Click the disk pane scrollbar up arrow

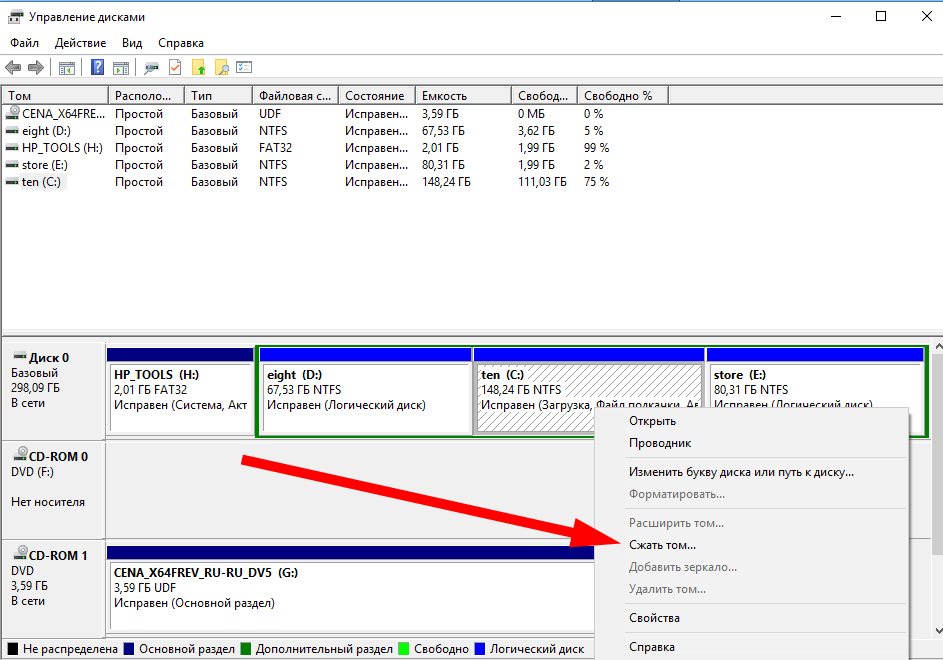coord(937,347)
